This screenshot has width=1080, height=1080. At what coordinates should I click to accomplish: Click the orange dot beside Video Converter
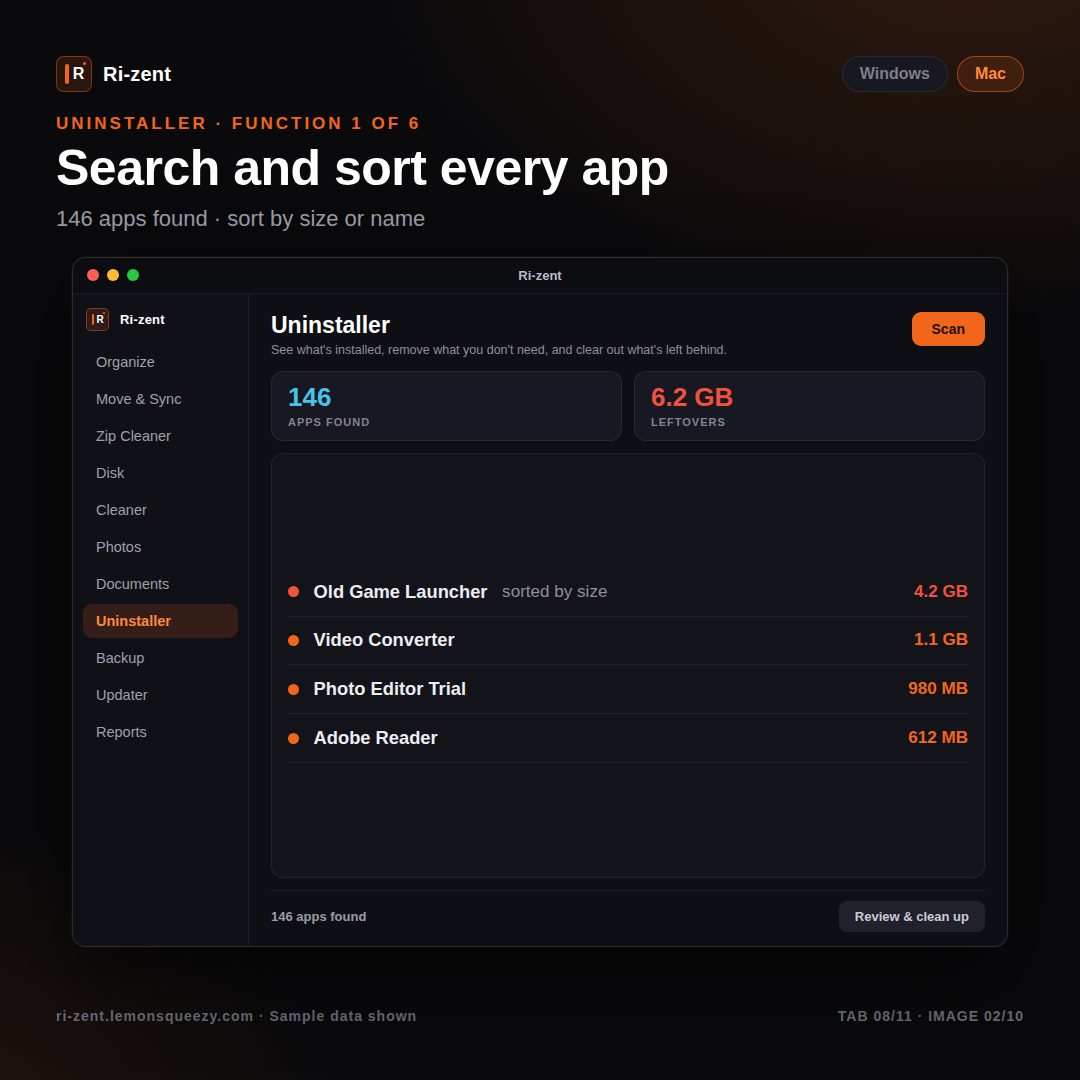coord(293,641)
